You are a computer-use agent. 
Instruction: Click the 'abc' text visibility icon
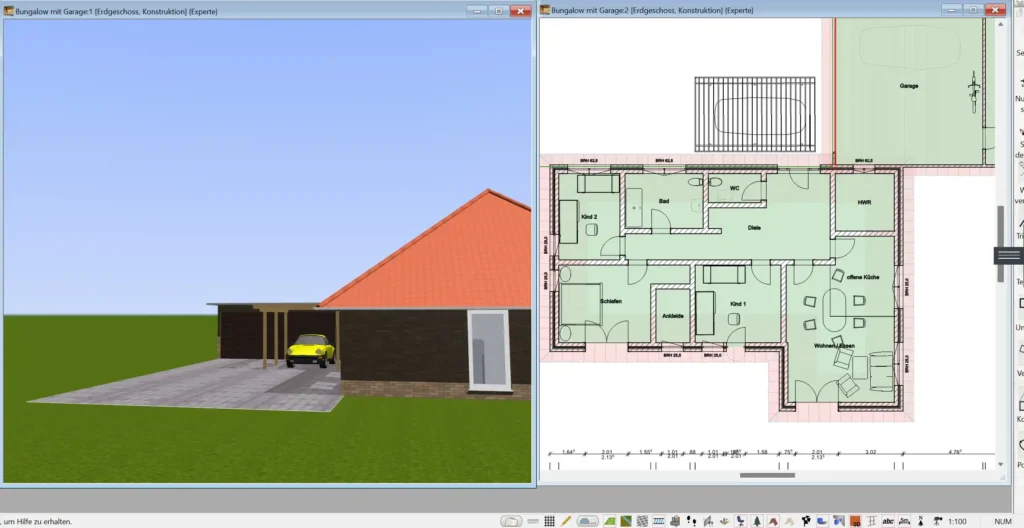point(888,520)
